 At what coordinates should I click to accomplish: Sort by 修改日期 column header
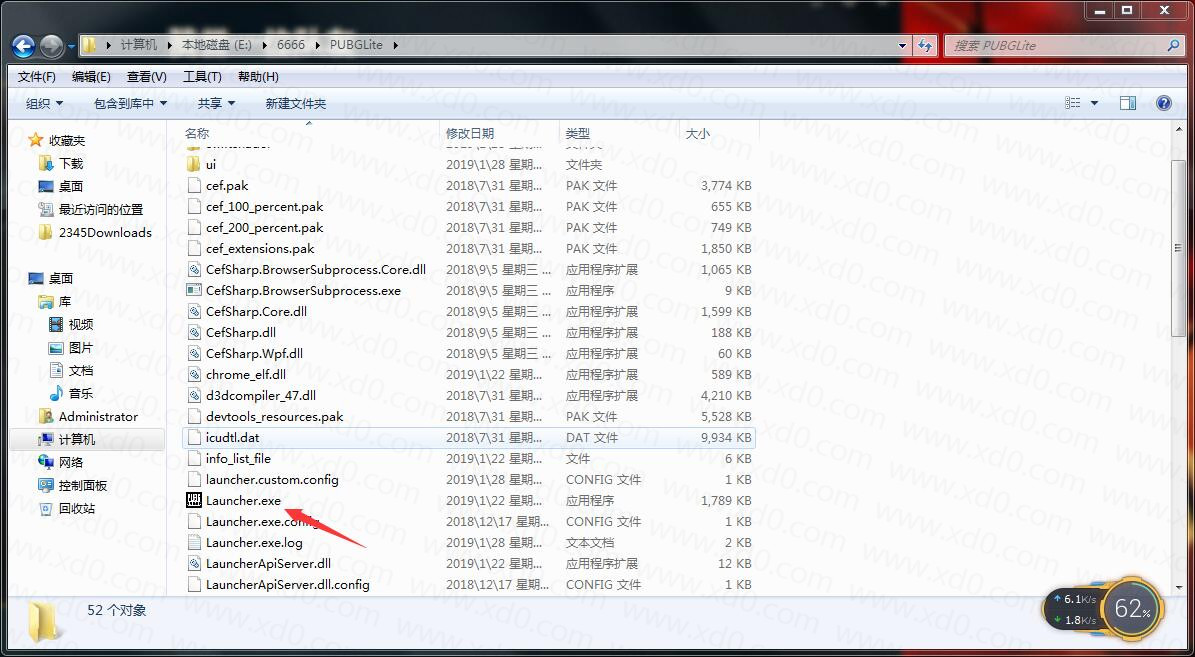(470, 133)
